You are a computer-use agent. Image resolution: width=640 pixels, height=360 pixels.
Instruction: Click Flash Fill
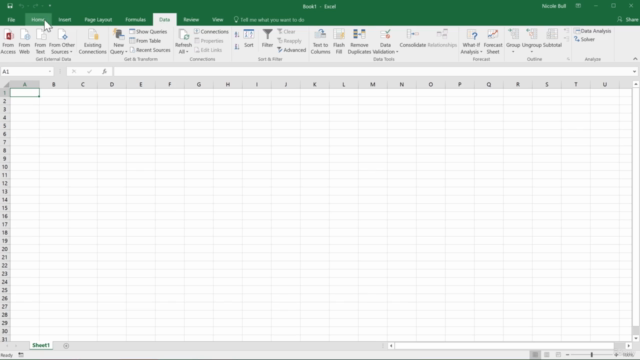339,42
